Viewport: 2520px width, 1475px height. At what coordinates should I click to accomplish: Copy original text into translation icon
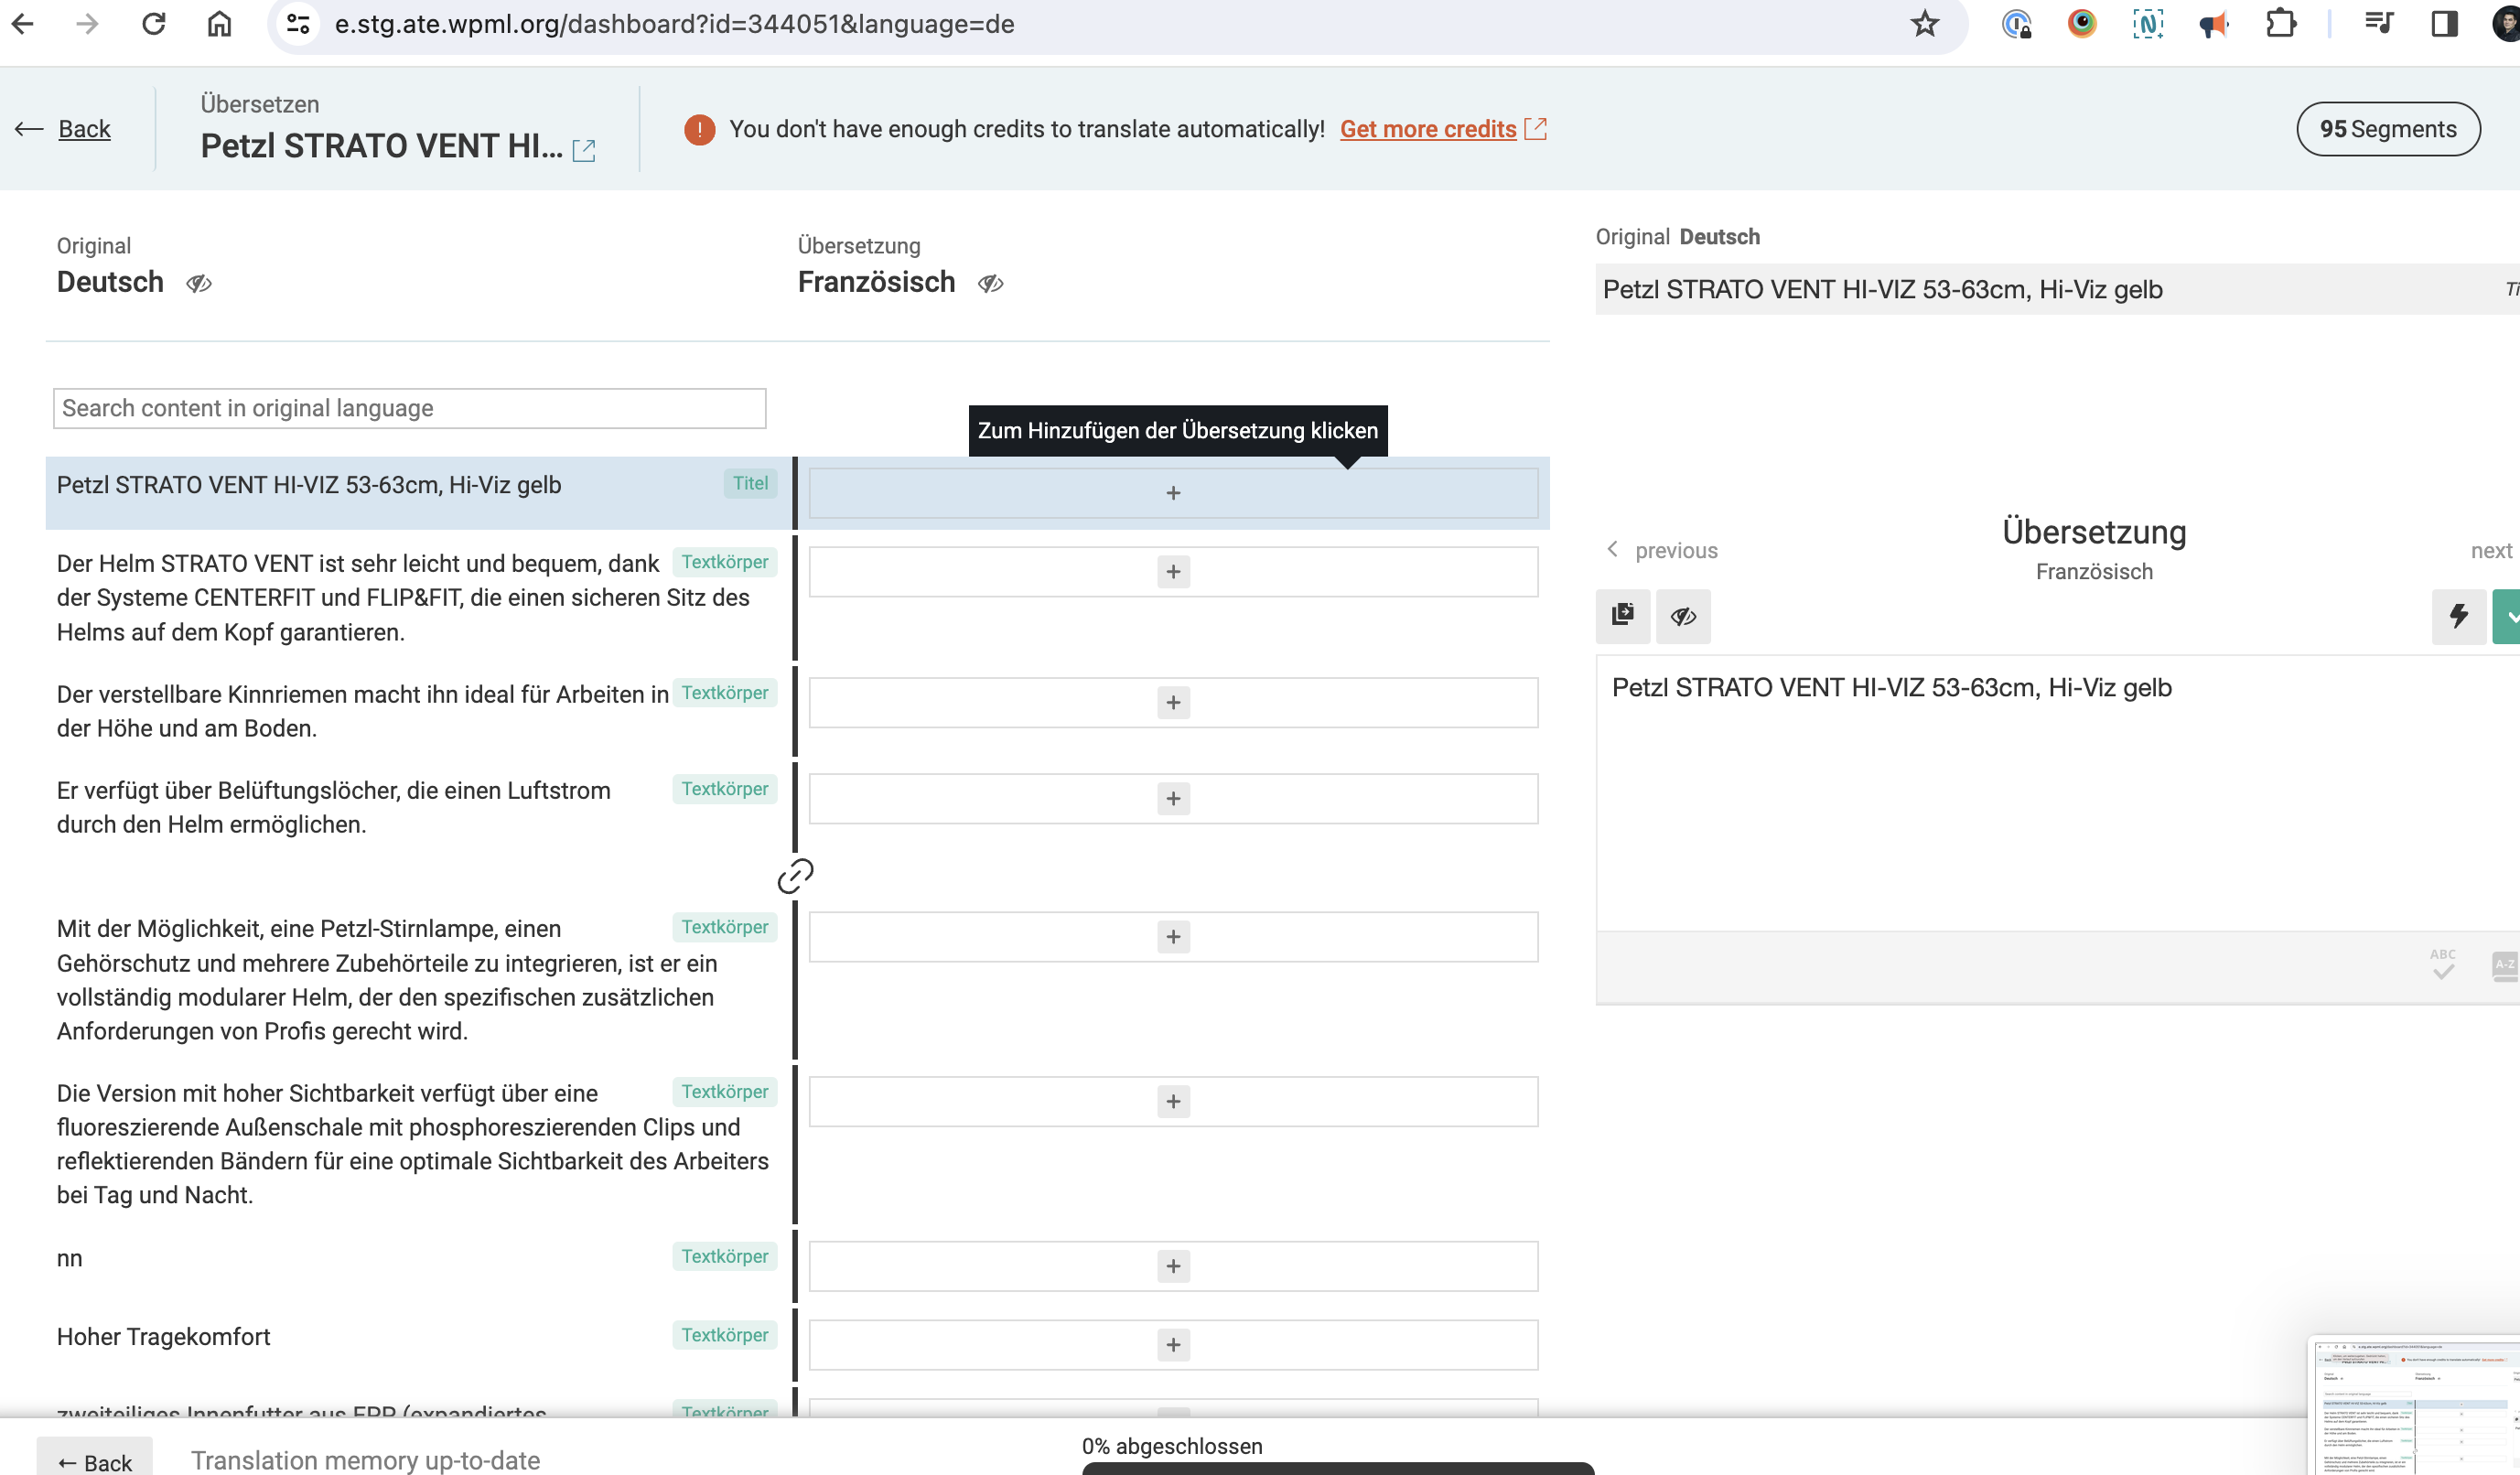point(1623,615)
